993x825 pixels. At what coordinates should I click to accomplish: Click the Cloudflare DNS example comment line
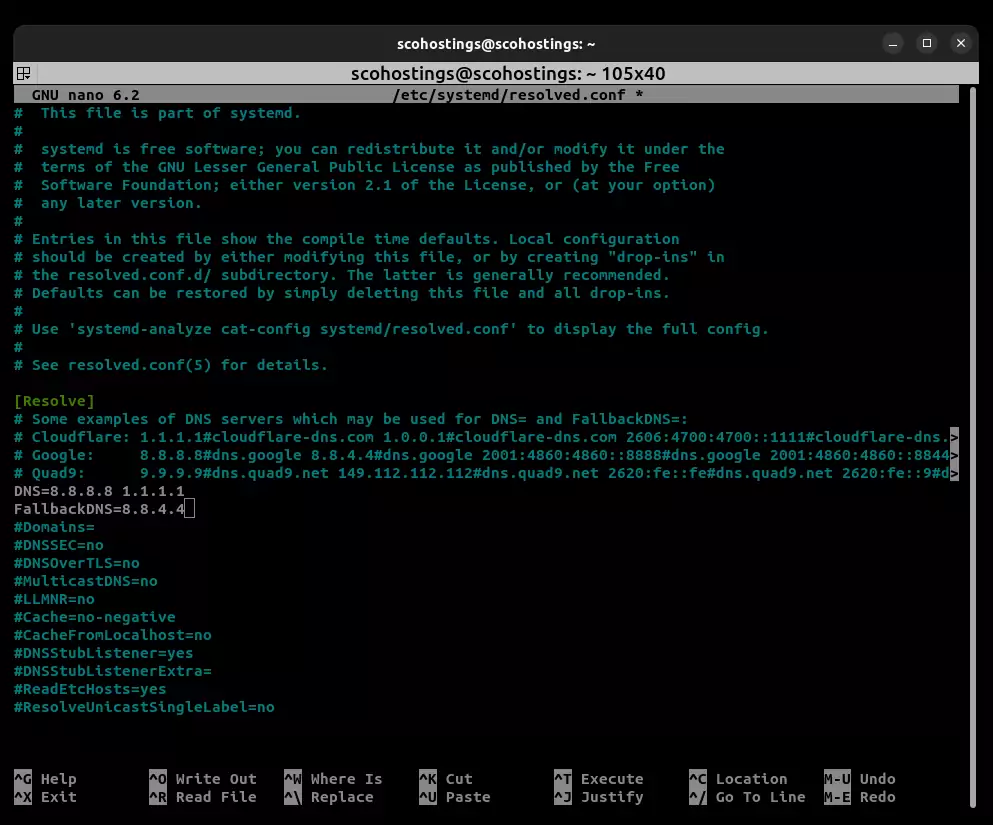486,437
